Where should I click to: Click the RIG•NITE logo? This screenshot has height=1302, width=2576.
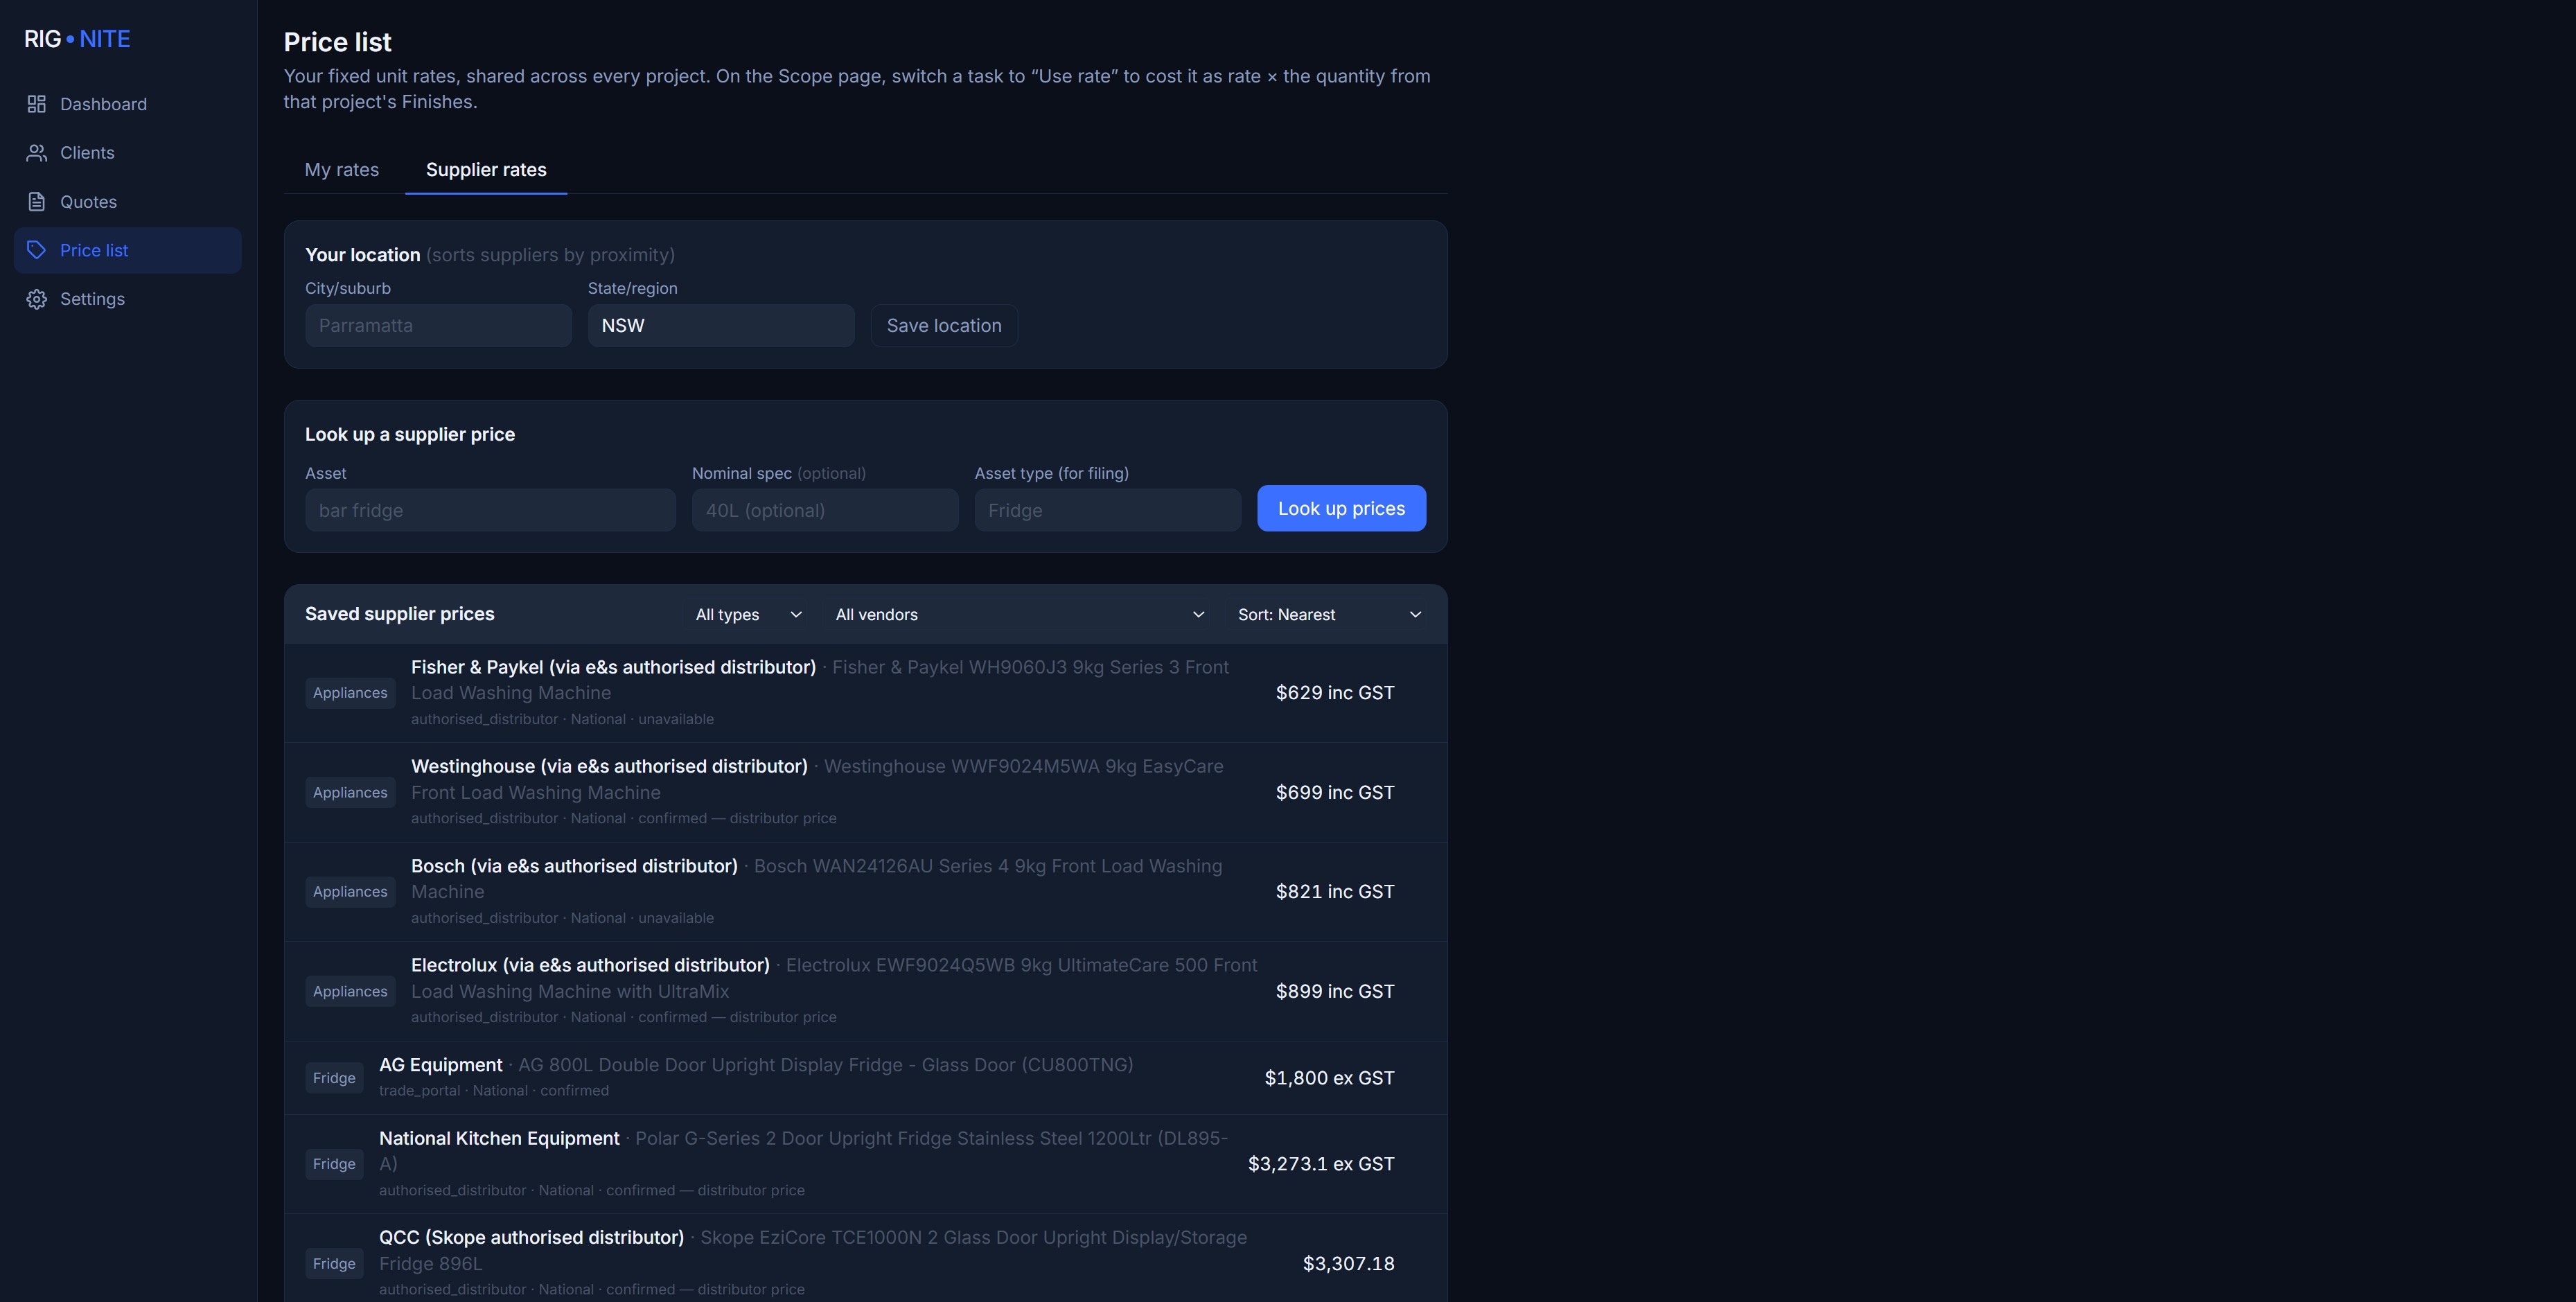pos(77,39)
